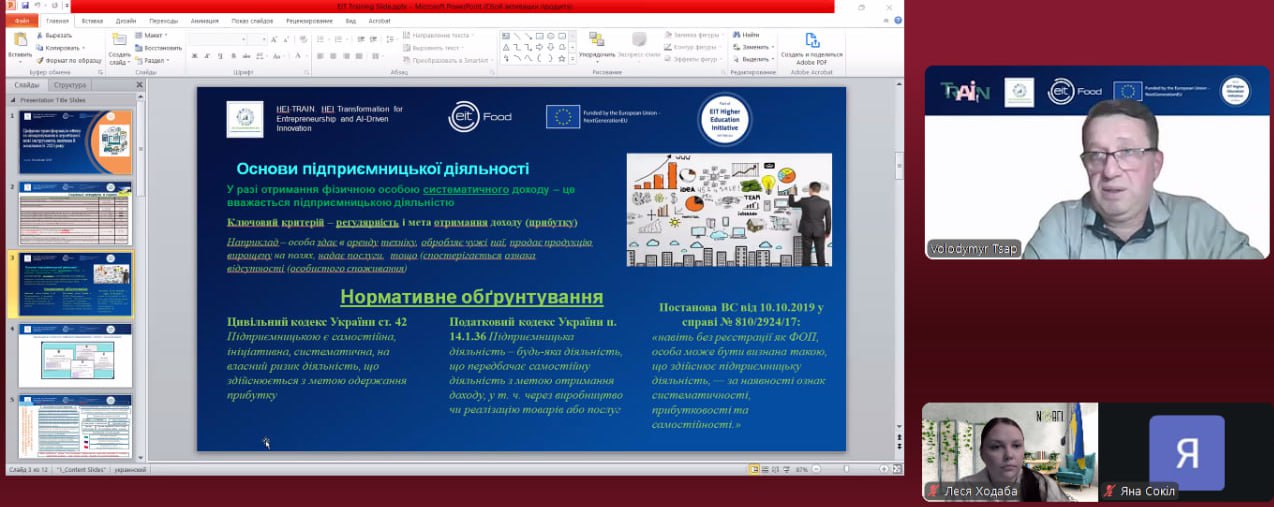Viewport: 1274px width, 507px height.
Task: Click the increase indent icon
Action: point(372,39)
